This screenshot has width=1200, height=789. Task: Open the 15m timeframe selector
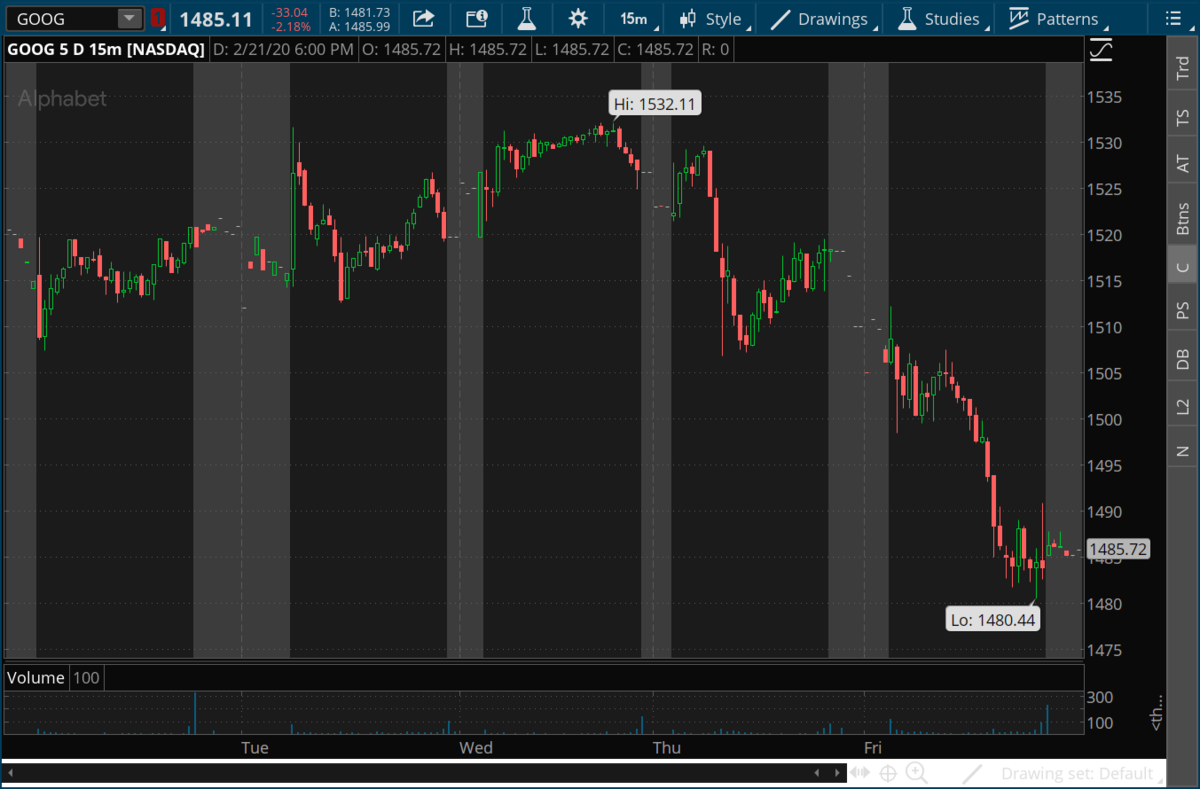[633, 18]
